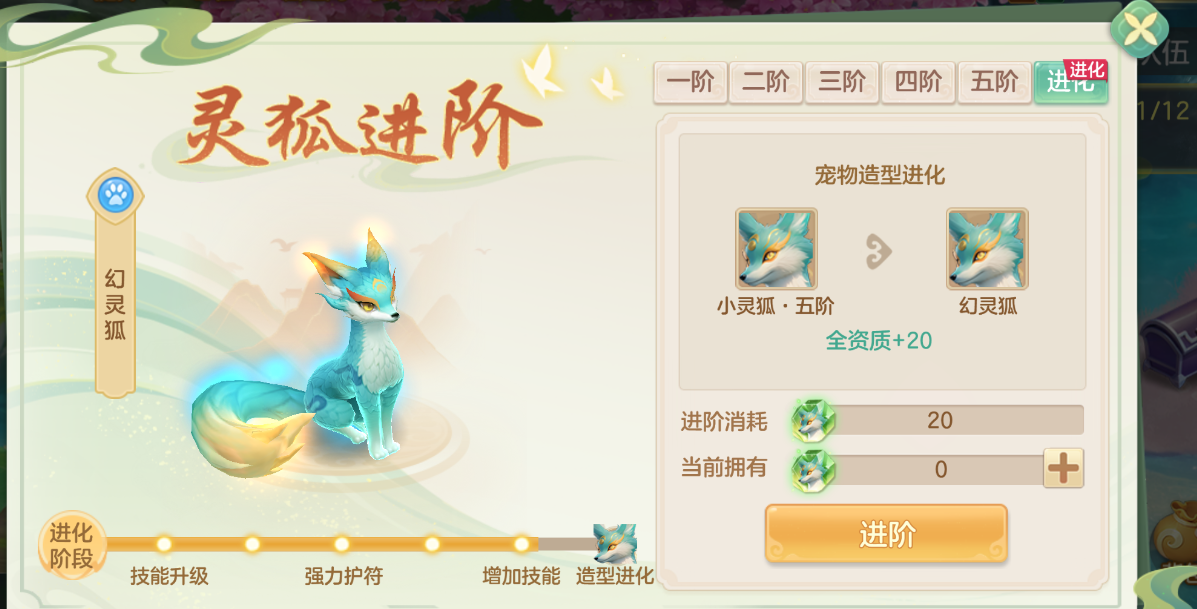Viewport: 1197px width, 609px height.
Task: Select the 技能升级 node on progress bar
Action: pyautogui.click(x=164, y=543)
